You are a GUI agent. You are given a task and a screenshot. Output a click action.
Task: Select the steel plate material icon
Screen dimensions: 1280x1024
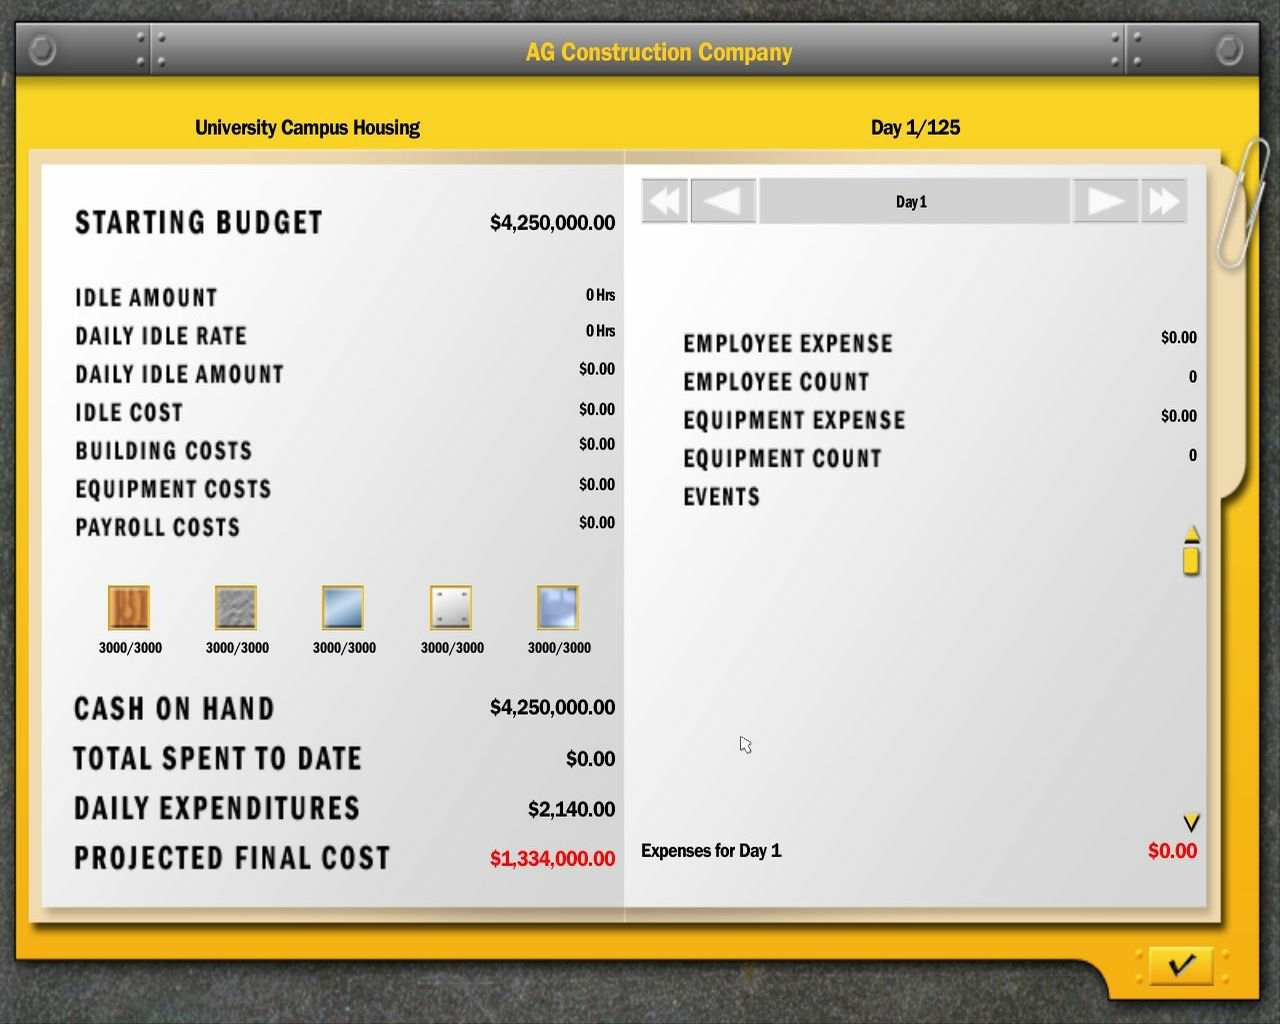(451, 607)
